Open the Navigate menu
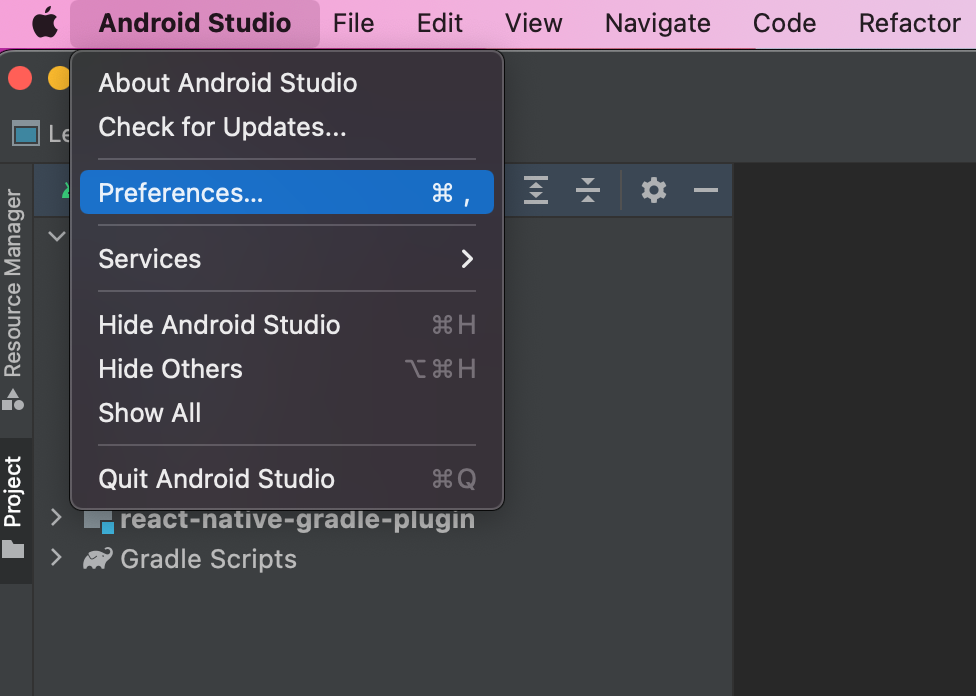Screen dimensions: 976x696 (657, 24)
